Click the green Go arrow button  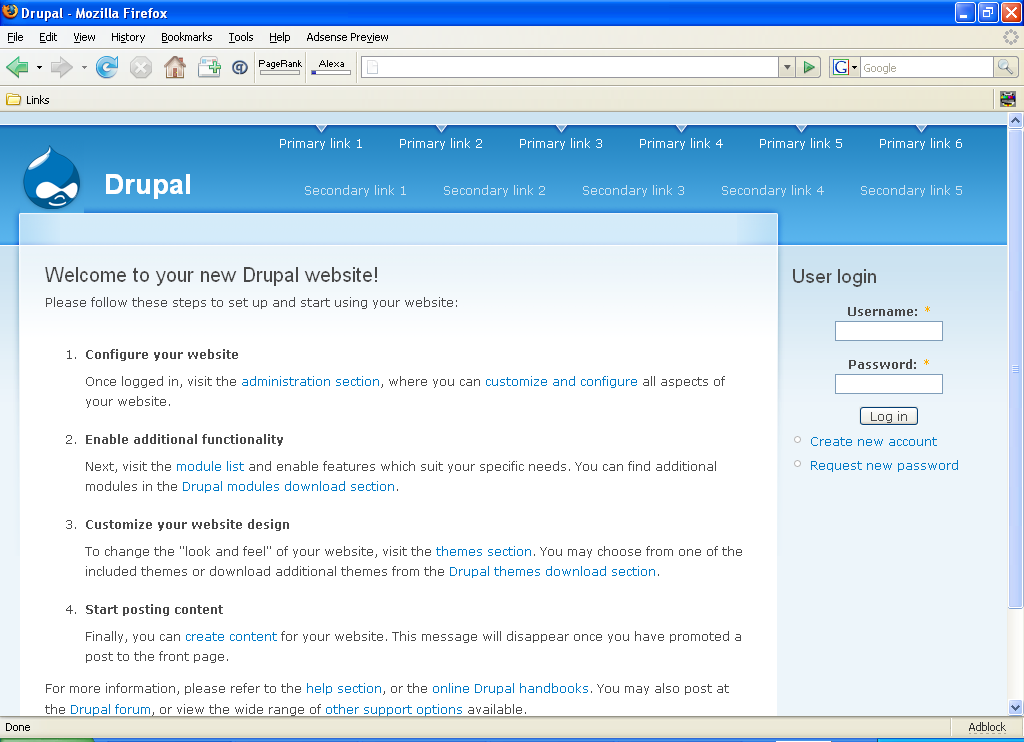[x=808, y=67]
